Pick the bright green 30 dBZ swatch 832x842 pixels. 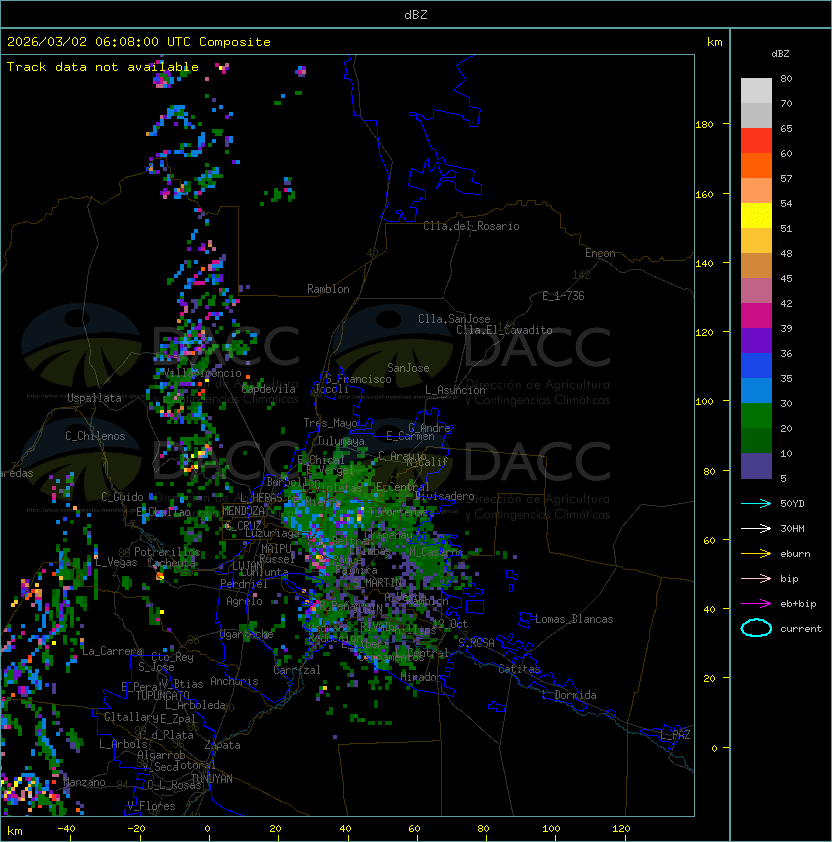[756, 416]
